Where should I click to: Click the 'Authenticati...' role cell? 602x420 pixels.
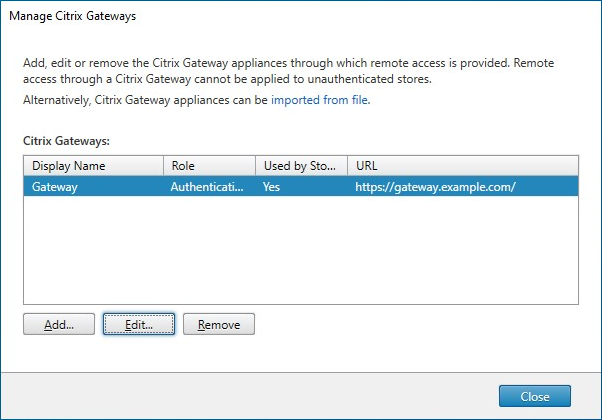click(x=207, y=186)
